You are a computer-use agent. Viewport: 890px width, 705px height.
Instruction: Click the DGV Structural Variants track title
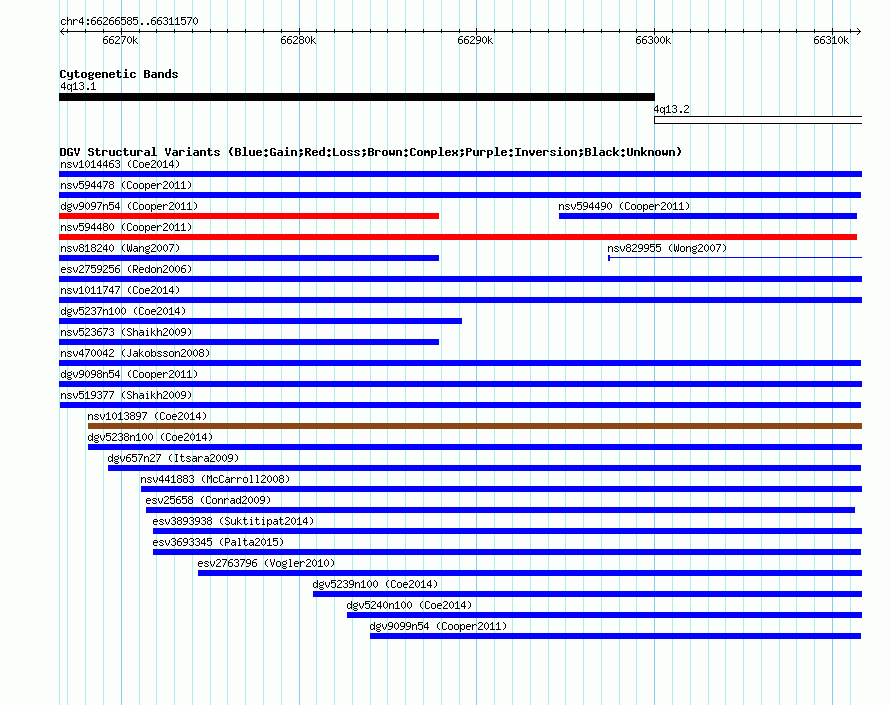click(x=371, y=152)
